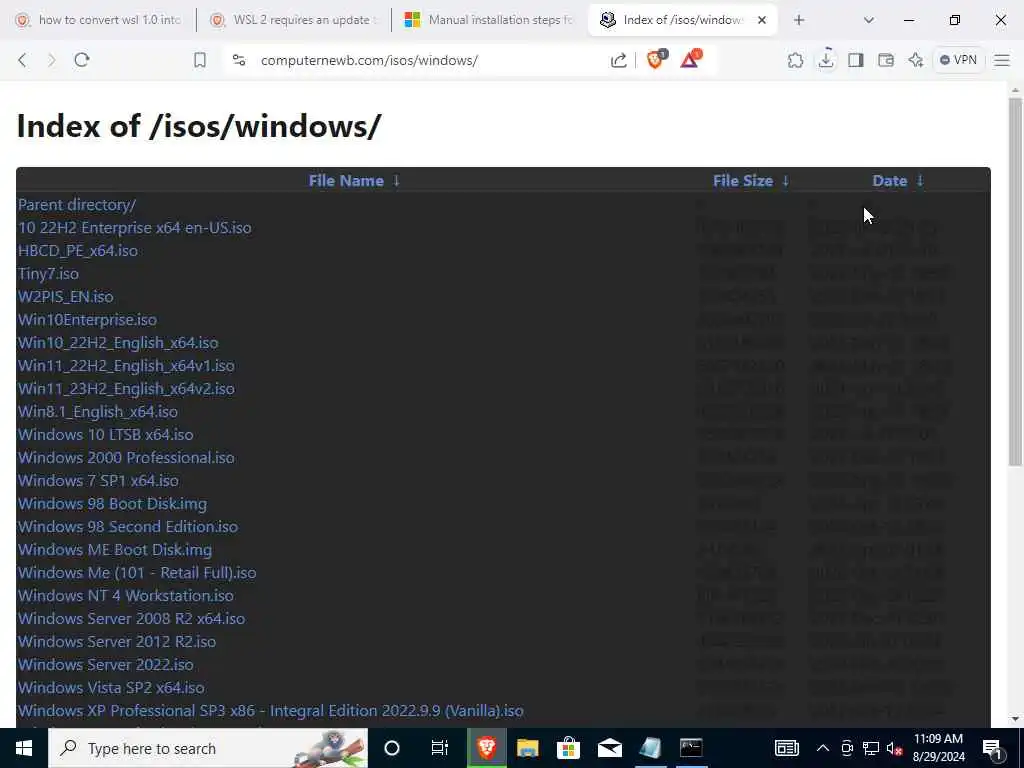Screen dimensions: 1024x768
Task: Open the Brave Wallet icon
Action: pos(886,60)
